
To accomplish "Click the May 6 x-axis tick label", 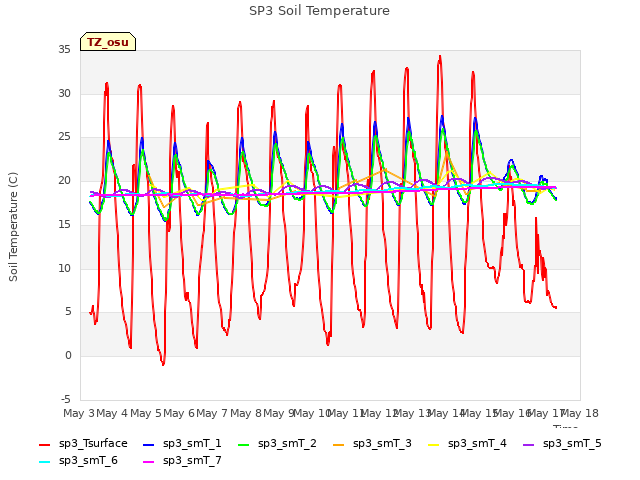I will click(x=179, y=413).
